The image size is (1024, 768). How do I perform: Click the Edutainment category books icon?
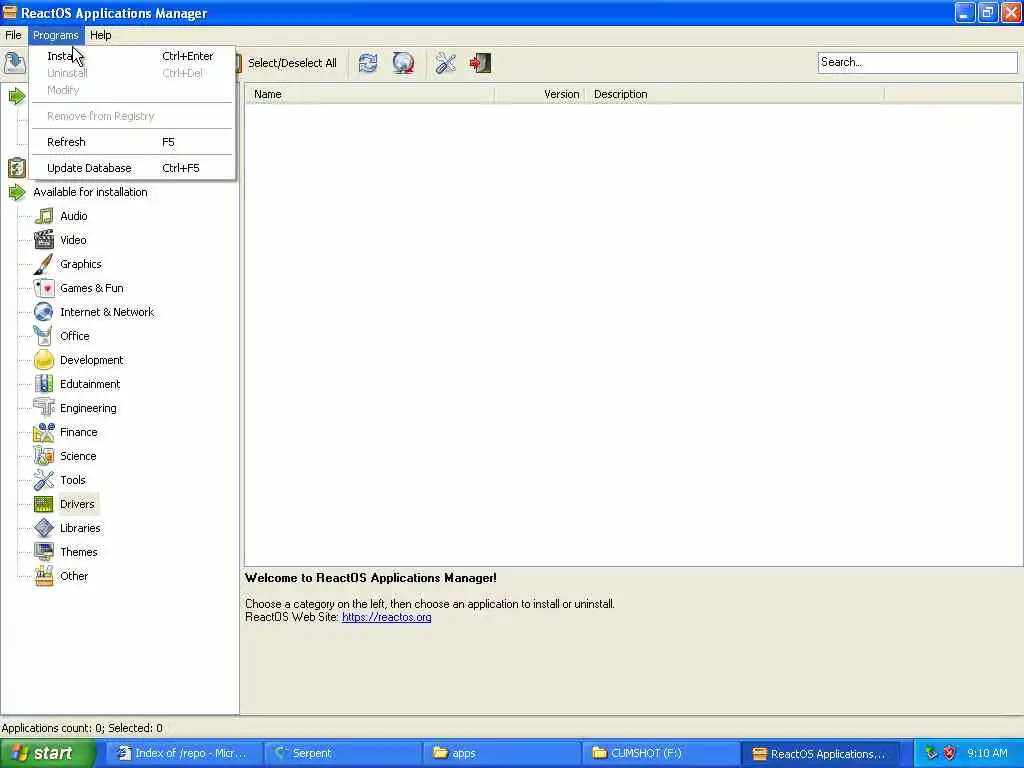[x=44, y=384]
